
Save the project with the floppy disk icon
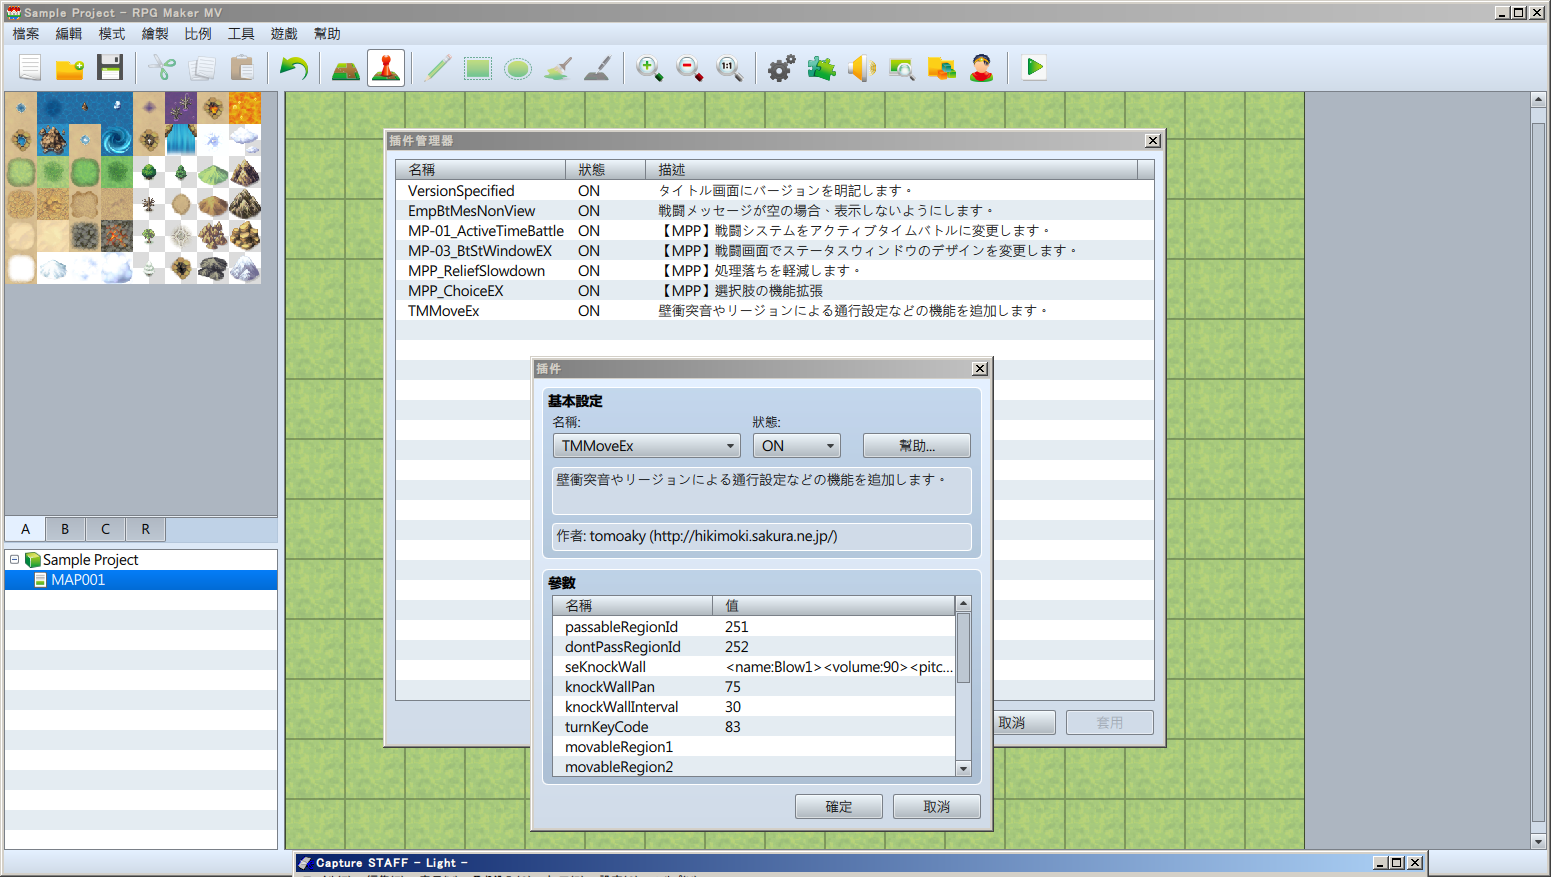(x=110, y=68)
